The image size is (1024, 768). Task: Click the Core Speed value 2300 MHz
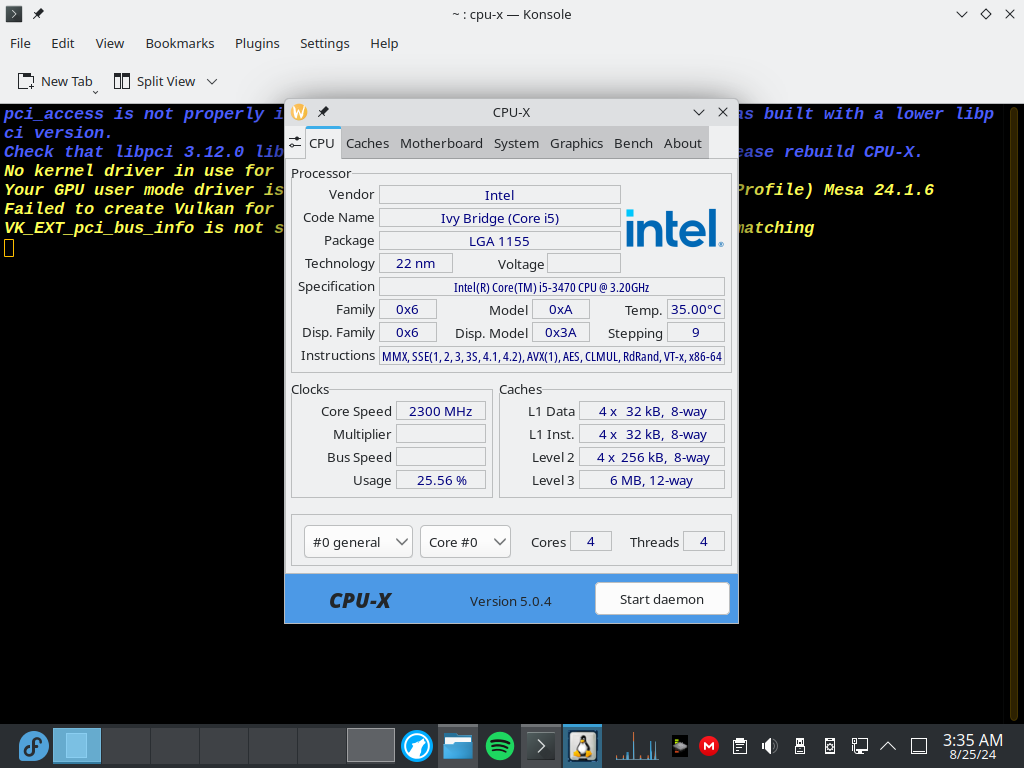pyautogui.click(x=441, y=411)
